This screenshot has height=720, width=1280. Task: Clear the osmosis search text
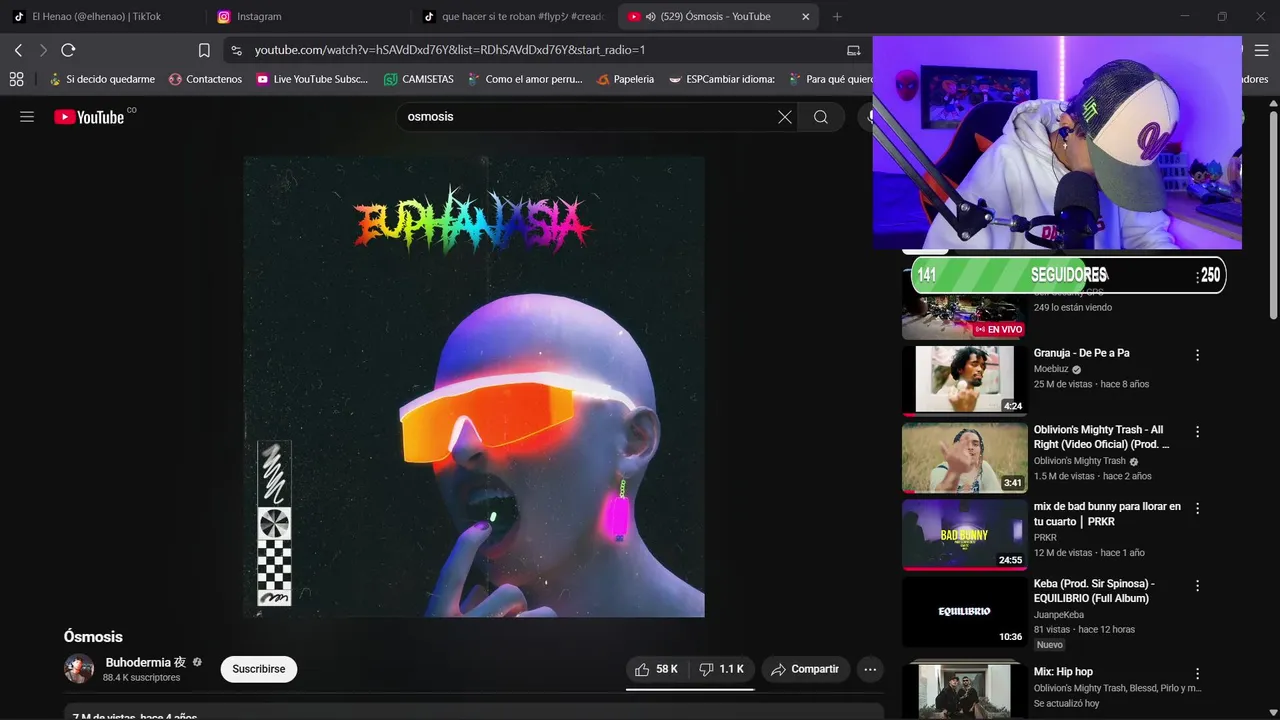(785, 117)
